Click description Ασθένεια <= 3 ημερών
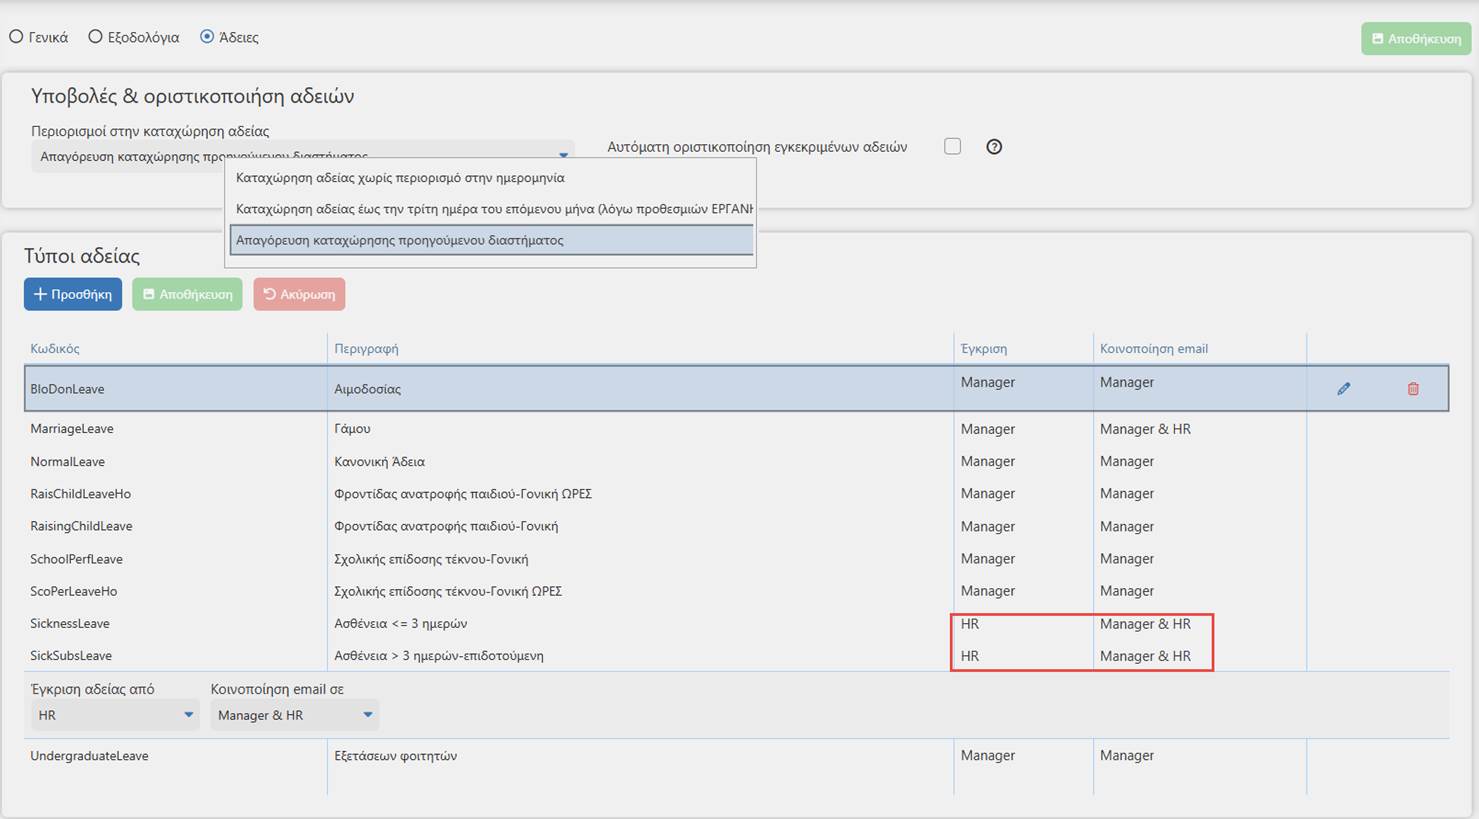This screenshot has height=819, width=1479. pyautogui.click(x=400, y=623)
